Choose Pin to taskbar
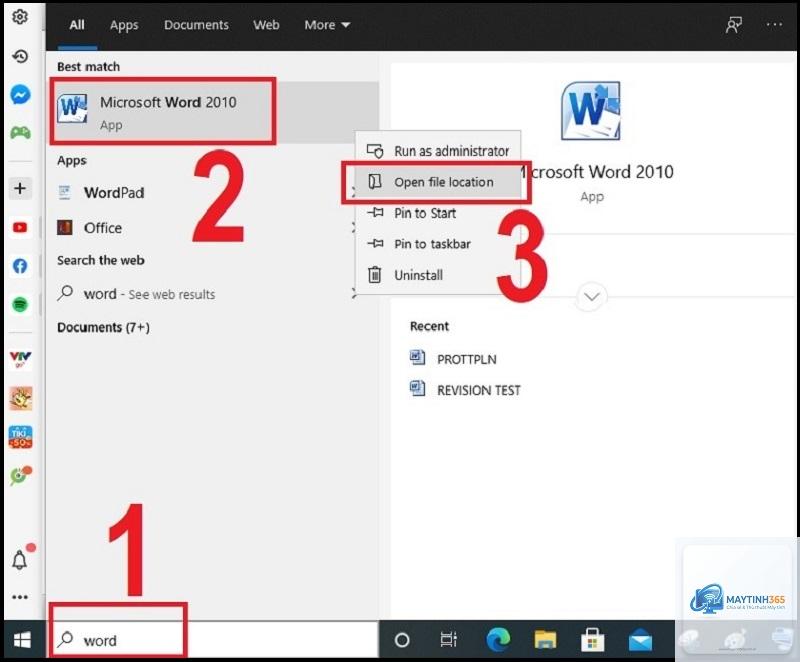The width and height of the screenshot is (800, 662). click(438, 244)
